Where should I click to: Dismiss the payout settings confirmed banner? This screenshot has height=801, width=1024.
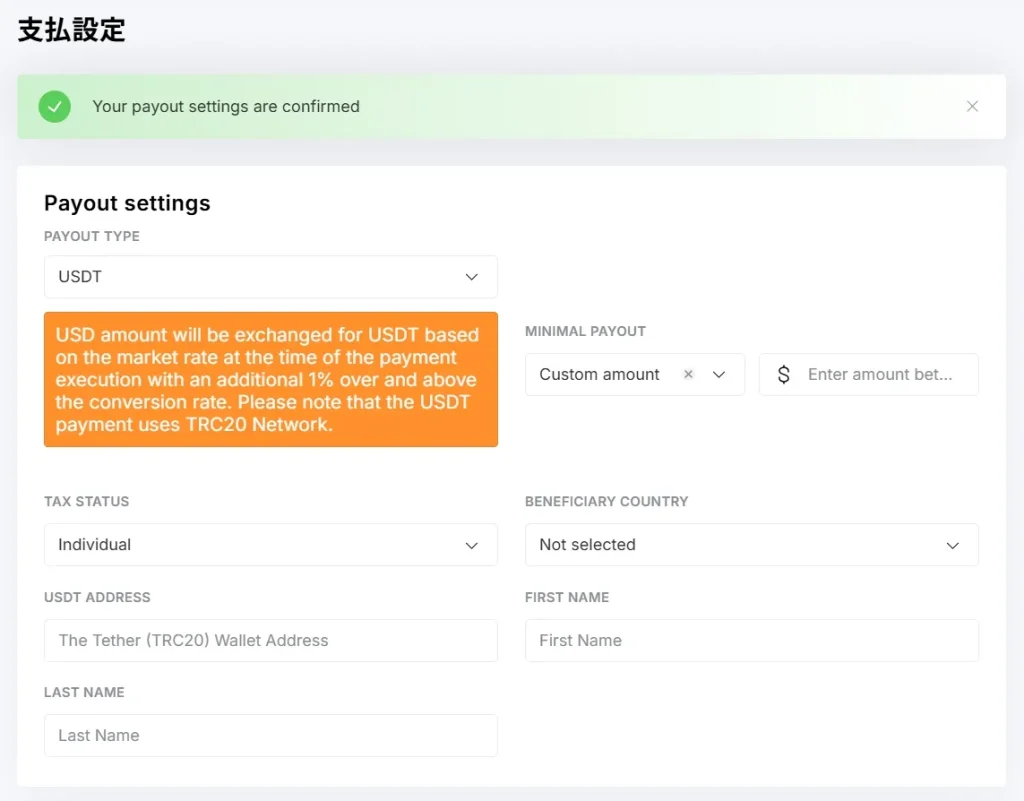(x=972, y=107)
